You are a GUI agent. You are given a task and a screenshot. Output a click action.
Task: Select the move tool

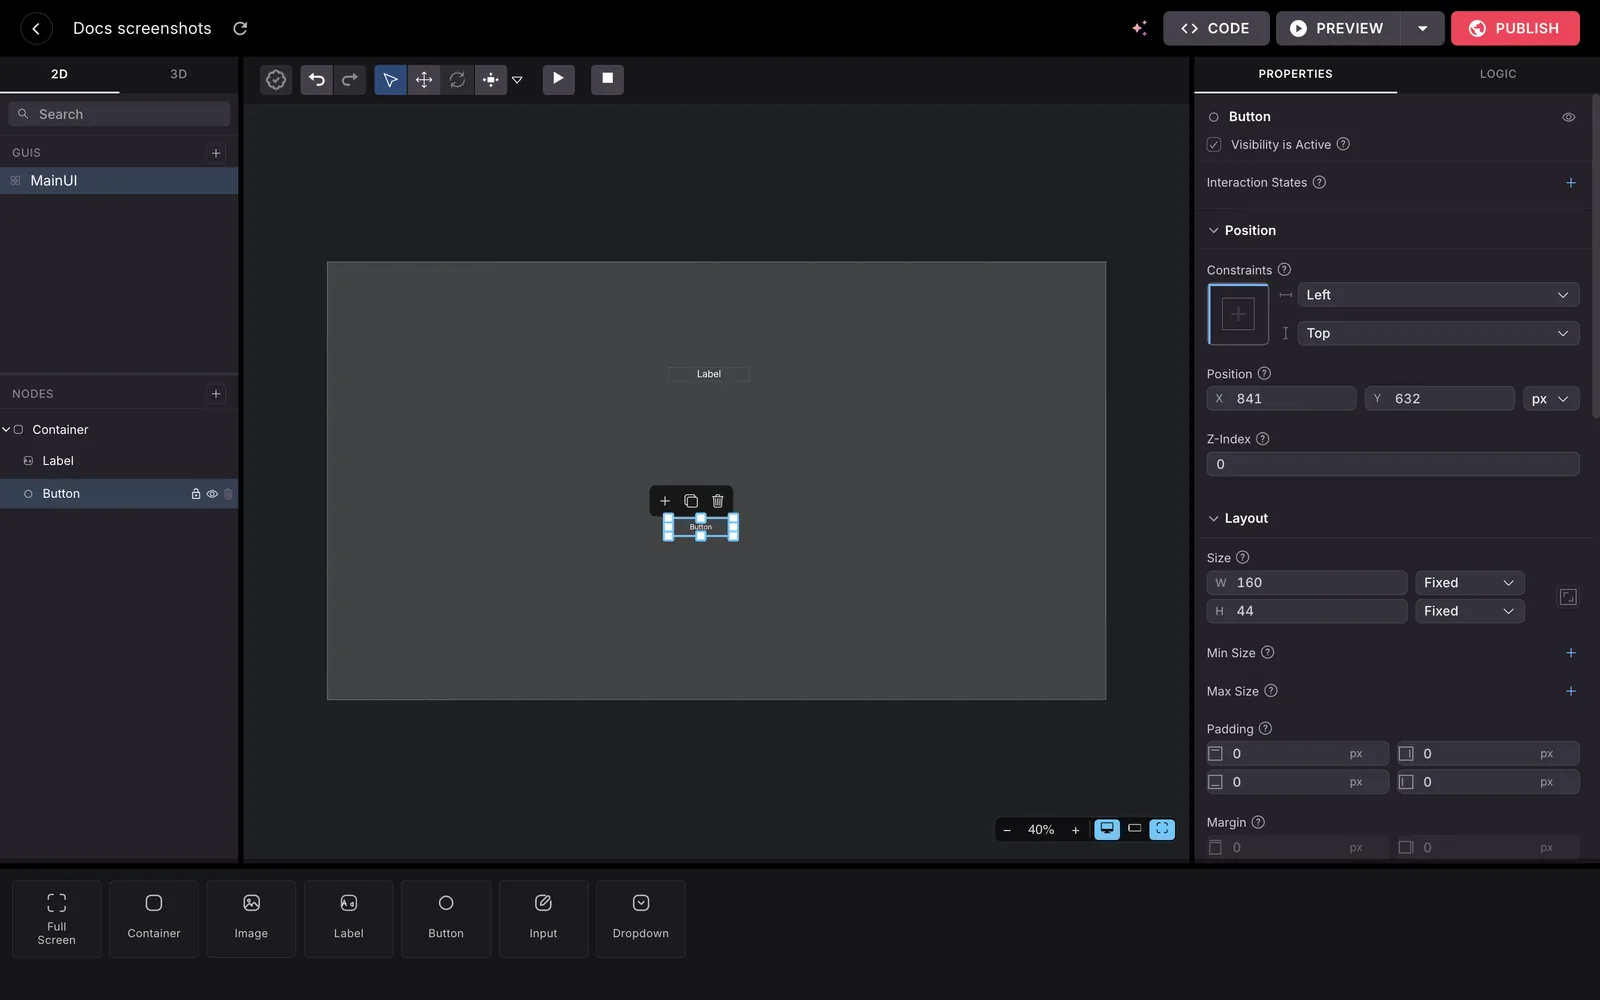(x=424, y=80)
